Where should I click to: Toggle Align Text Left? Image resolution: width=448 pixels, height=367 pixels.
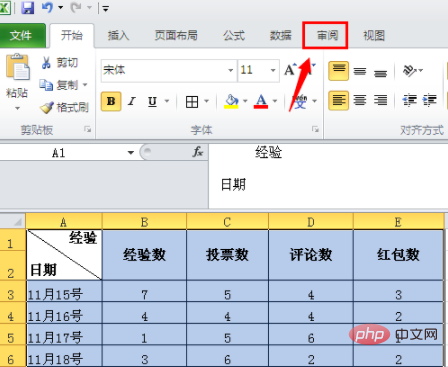[339, 100]
